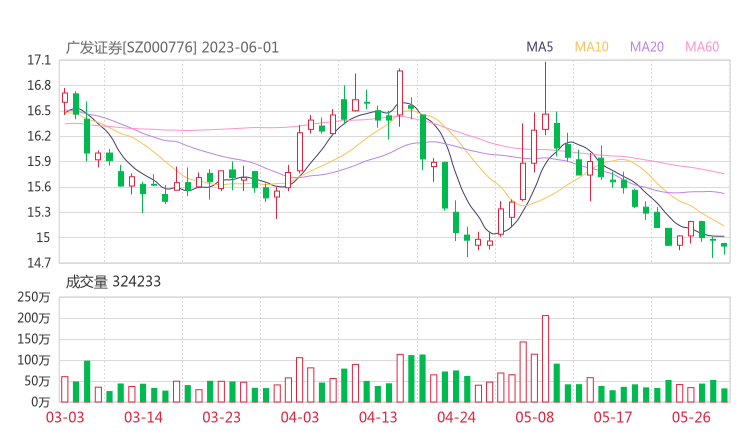Click the 04-13 date label

378,418
